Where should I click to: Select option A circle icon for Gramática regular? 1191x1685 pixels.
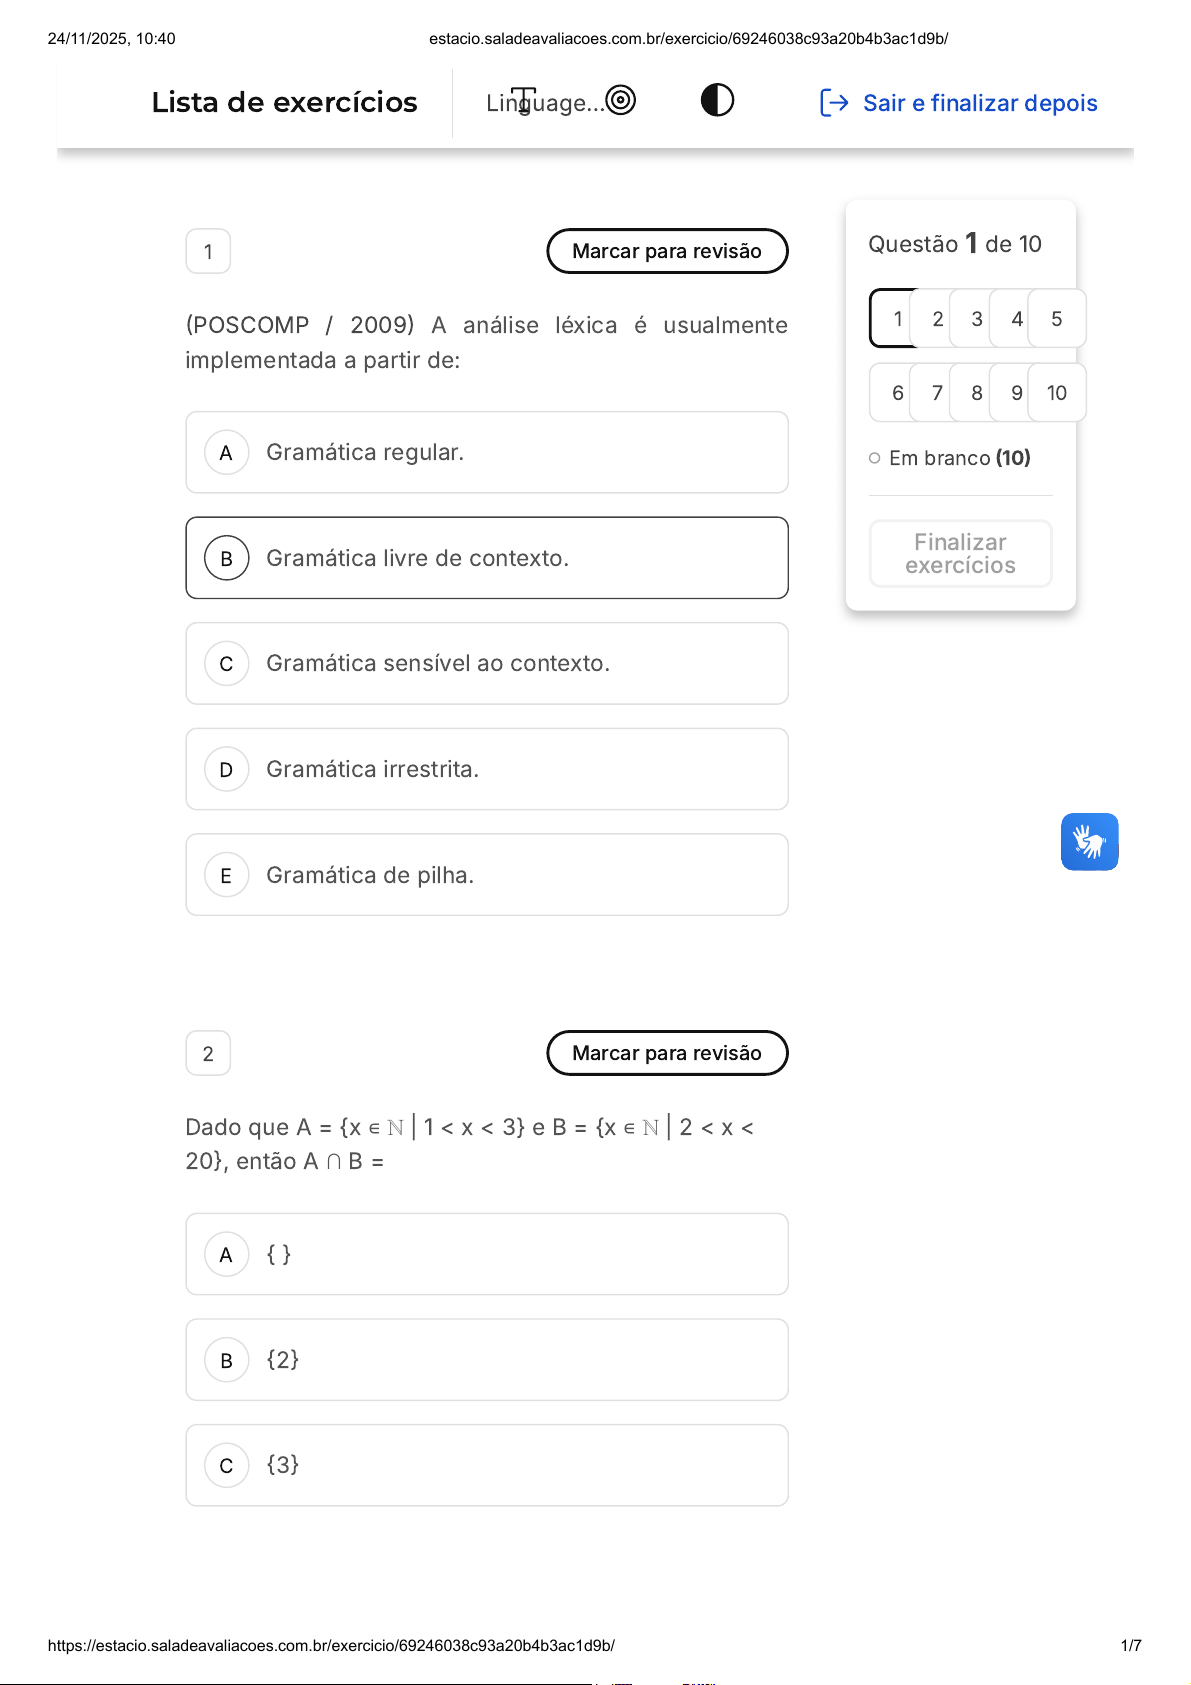(x=226, y=453)
